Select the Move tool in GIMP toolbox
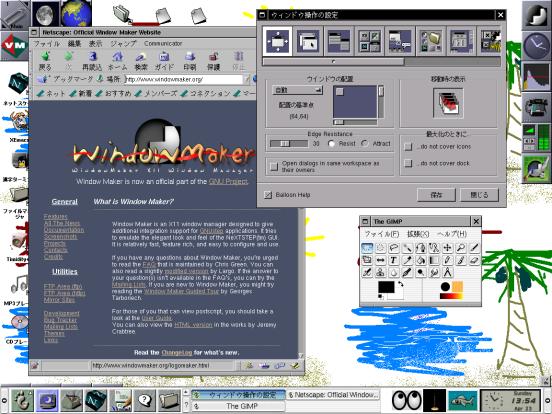 point(447,248)
